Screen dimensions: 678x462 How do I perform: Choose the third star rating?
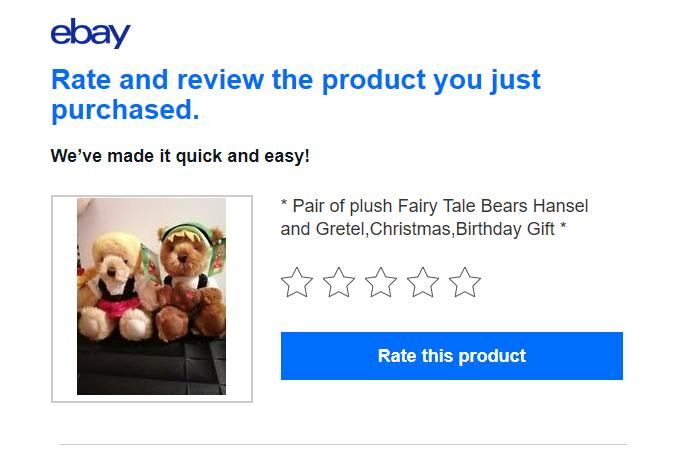click(x=380, y=283)
